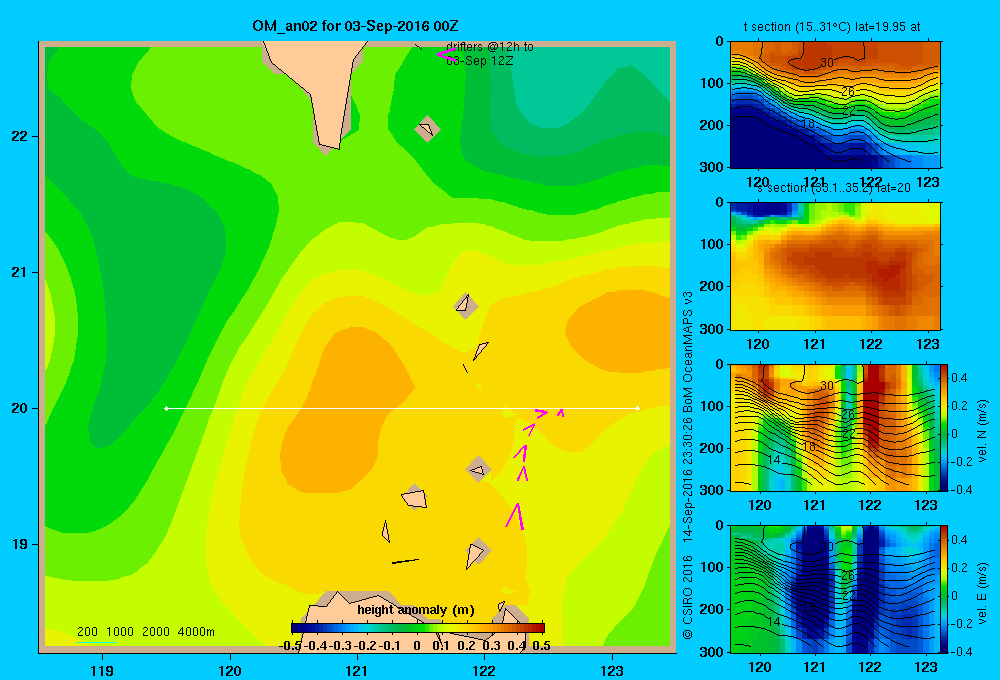The image size is (1000, 680).
Task: Click the island just south of 21°N near 121.8°E
Action: 466,305
